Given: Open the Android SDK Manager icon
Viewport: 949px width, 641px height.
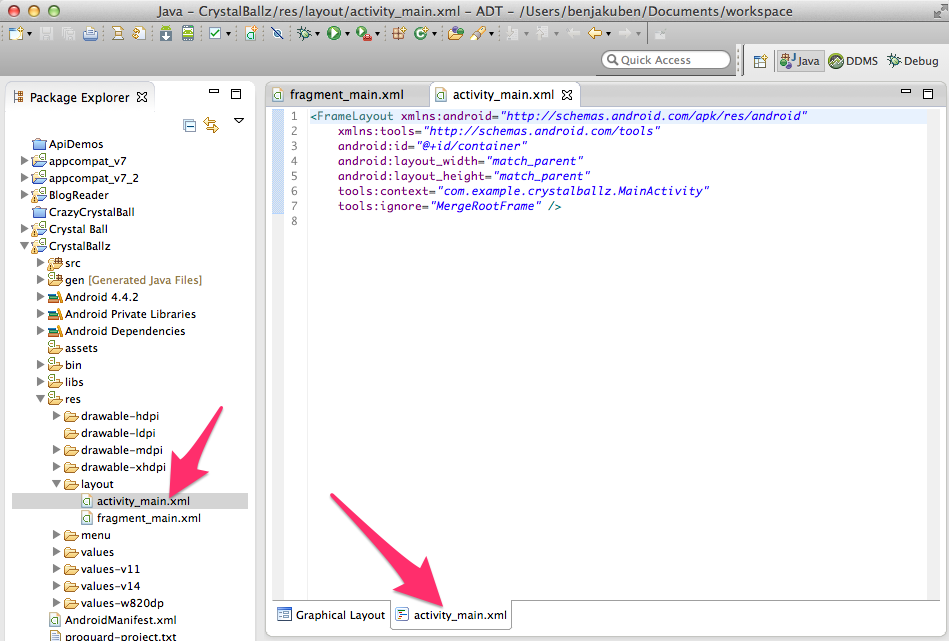Looking at the screenshot, I should 166,33.
